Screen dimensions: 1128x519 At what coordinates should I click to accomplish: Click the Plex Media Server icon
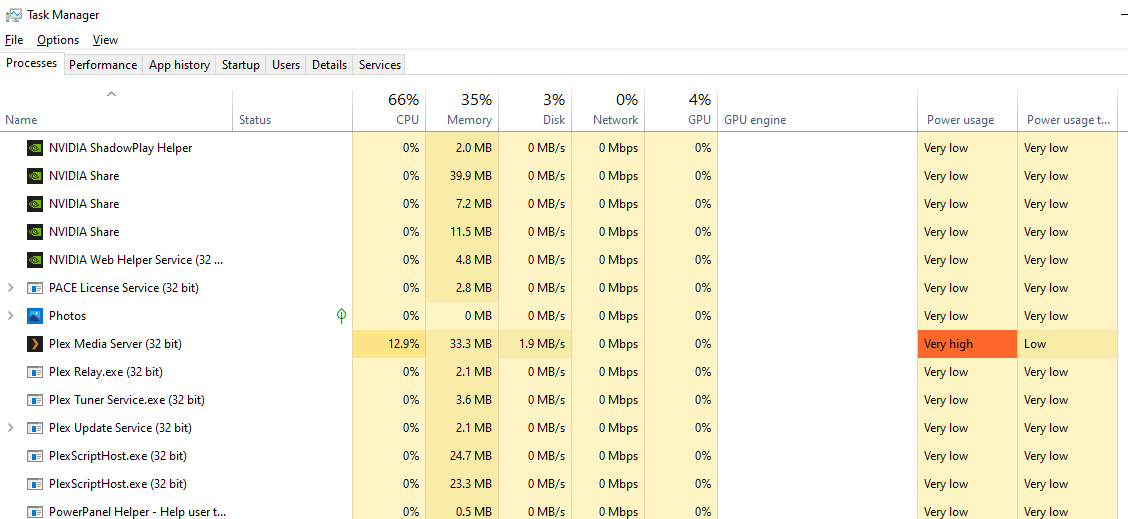35,344
